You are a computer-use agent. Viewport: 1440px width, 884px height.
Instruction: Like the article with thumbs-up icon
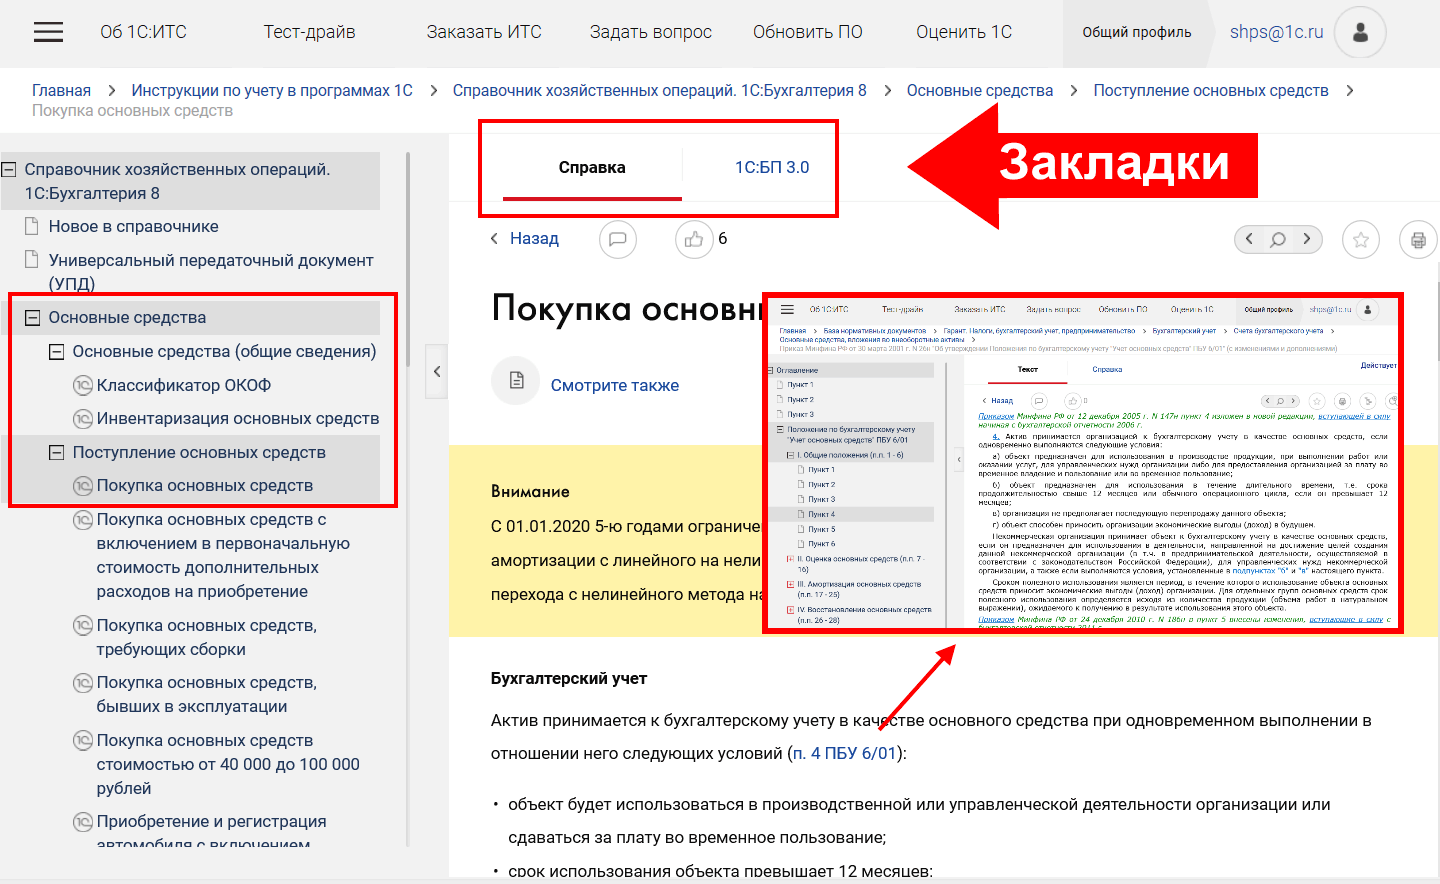click(x=694, y=239)
